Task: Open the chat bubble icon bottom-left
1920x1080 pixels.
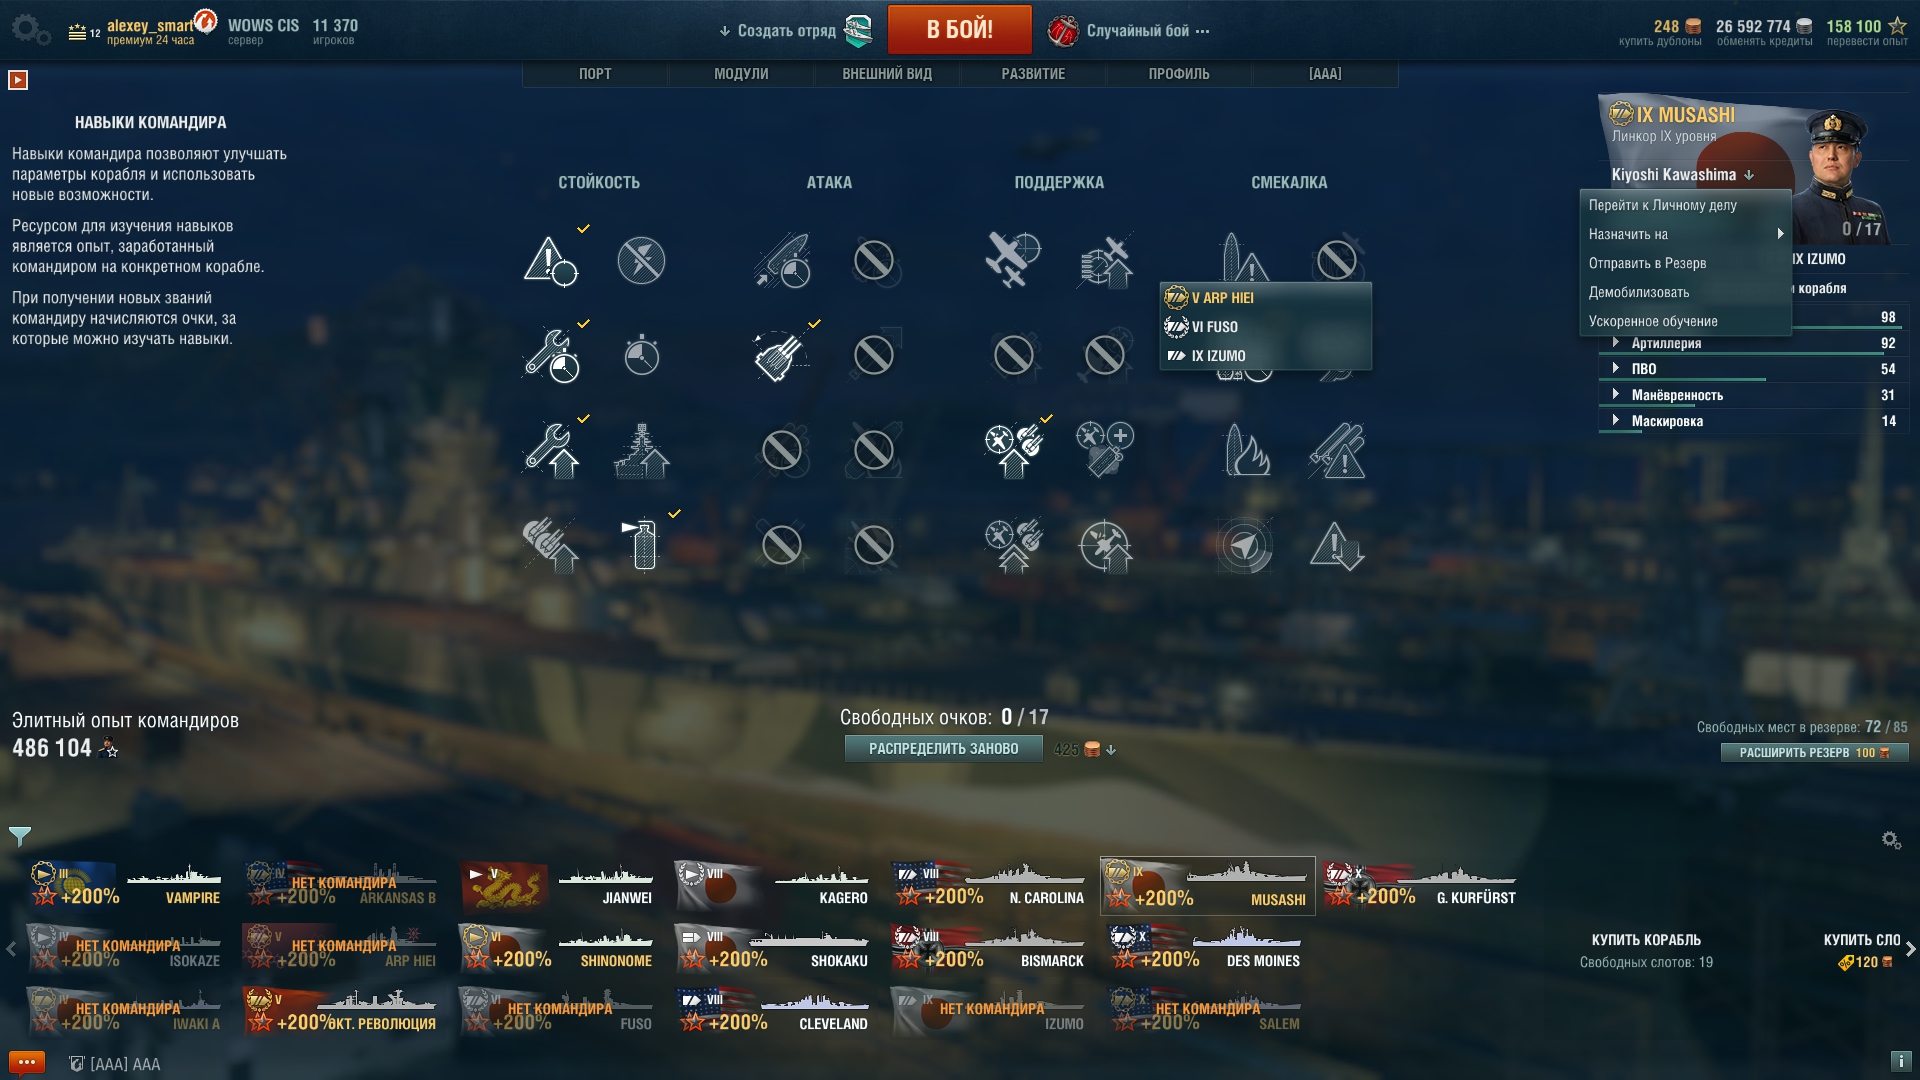Action: point(27,1063)
